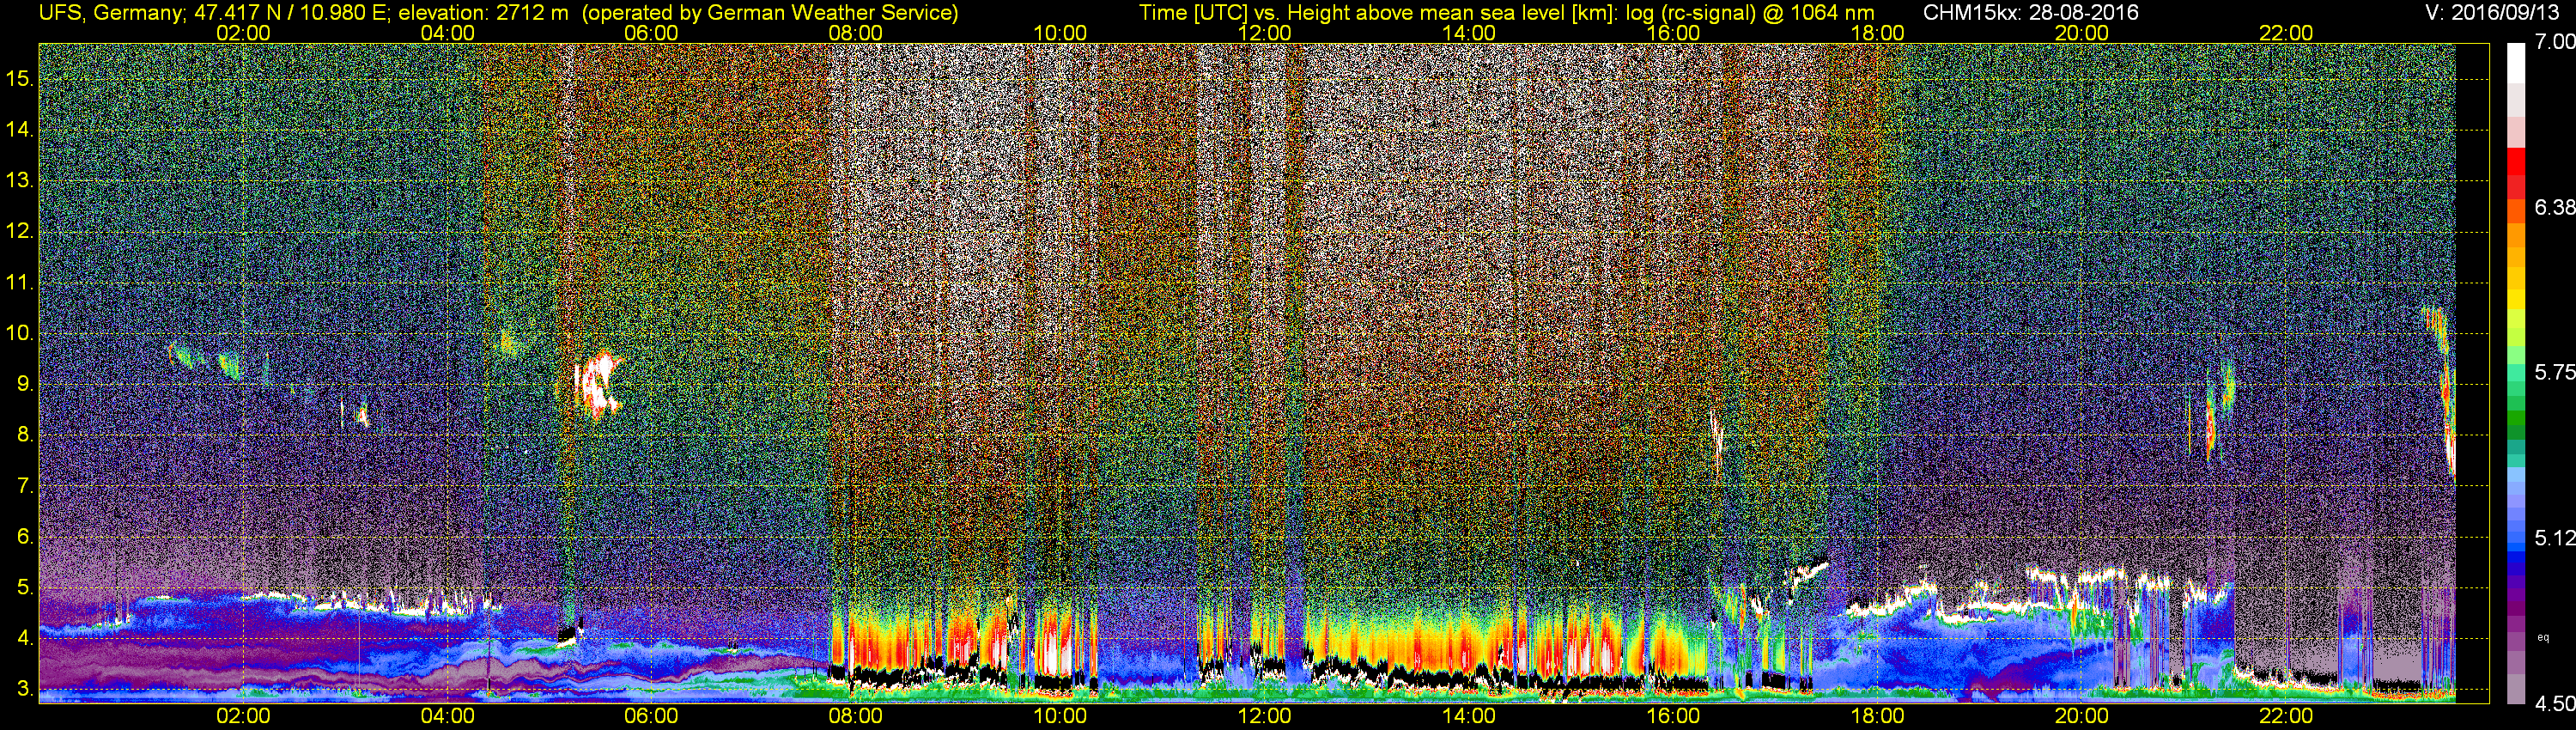Click the 12:00 label on the bottom time axis

(x=1264, y=716)
